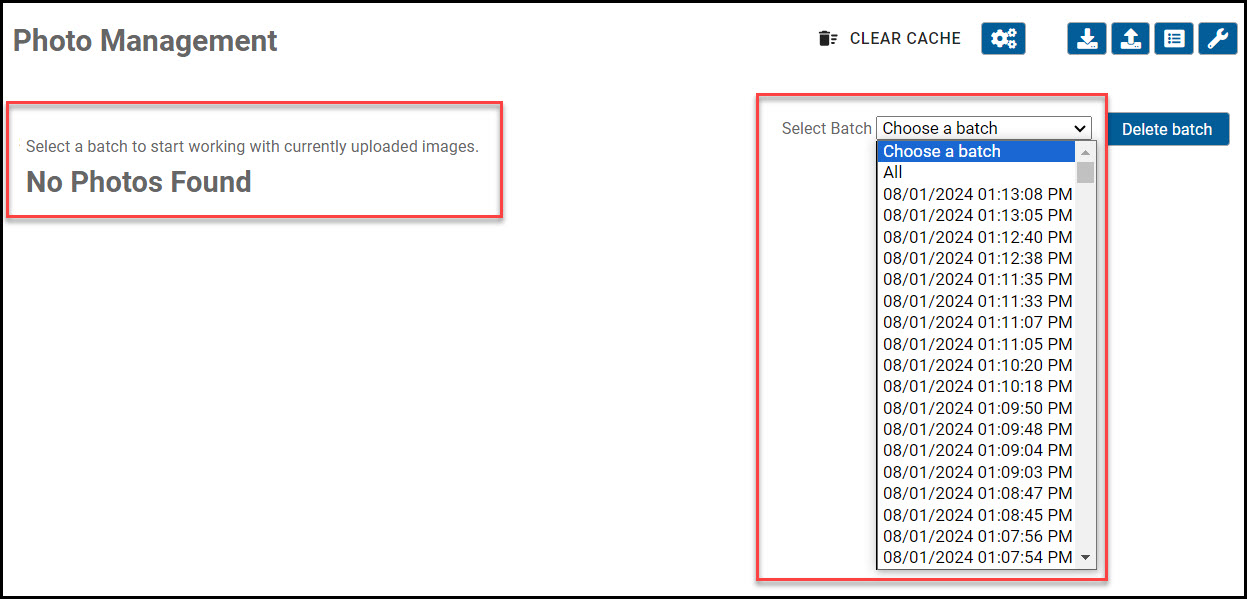
Task: Click the upload photos icon
Action: [x=1130, y=38]
